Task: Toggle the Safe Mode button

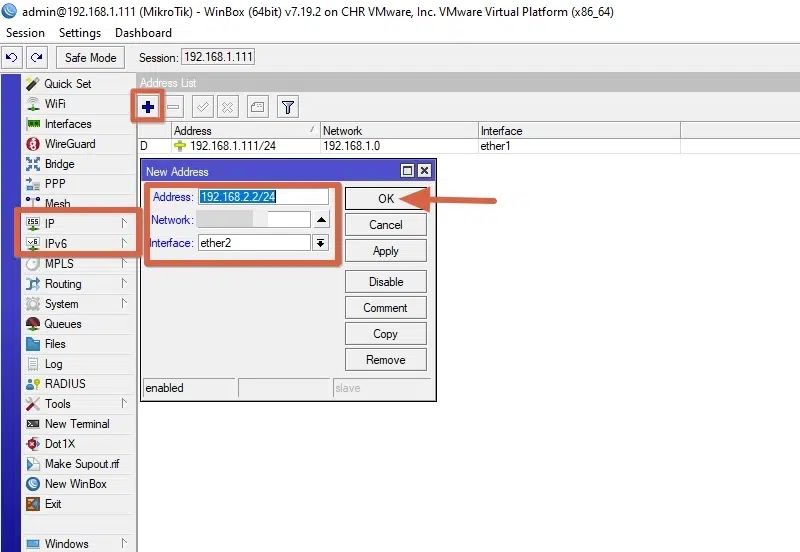Action: click(90, 58)
